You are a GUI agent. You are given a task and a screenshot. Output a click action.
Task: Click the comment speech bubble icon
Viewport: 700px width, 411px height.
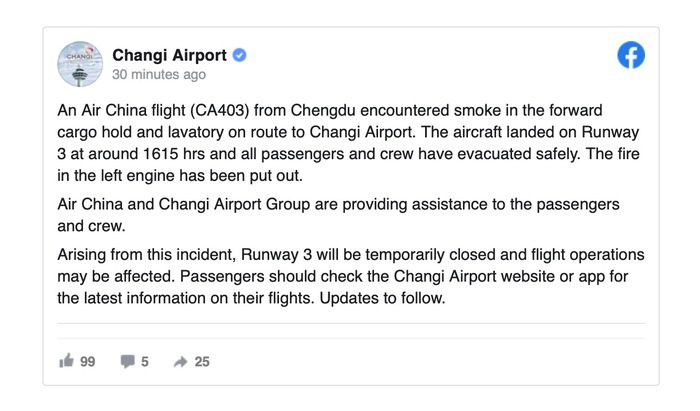tap(128, 361)
